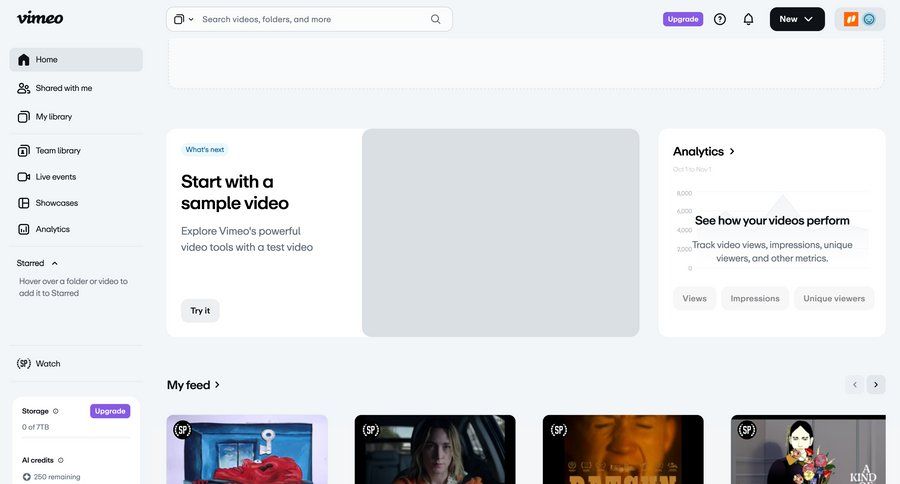Click the Live events camera icon

tap(24, 177)
